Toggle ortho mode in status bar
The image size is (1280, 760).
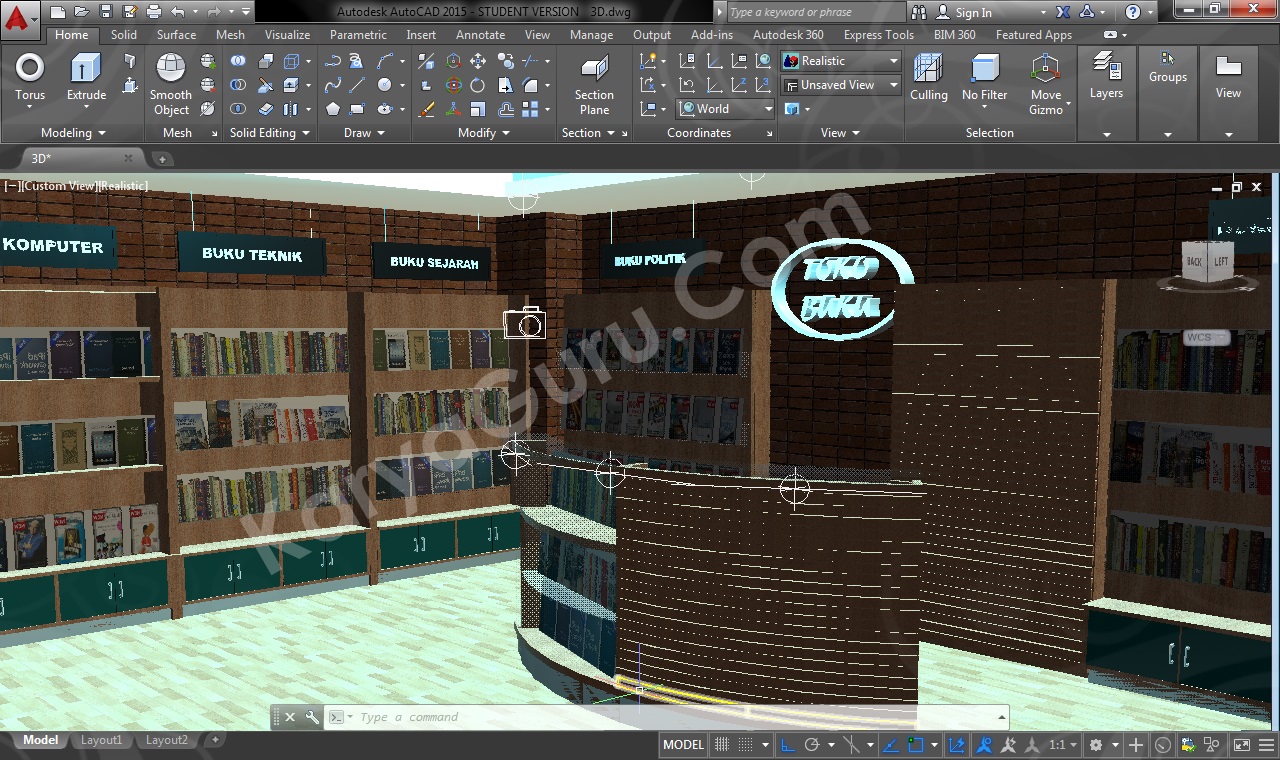[x=788, y=745]
